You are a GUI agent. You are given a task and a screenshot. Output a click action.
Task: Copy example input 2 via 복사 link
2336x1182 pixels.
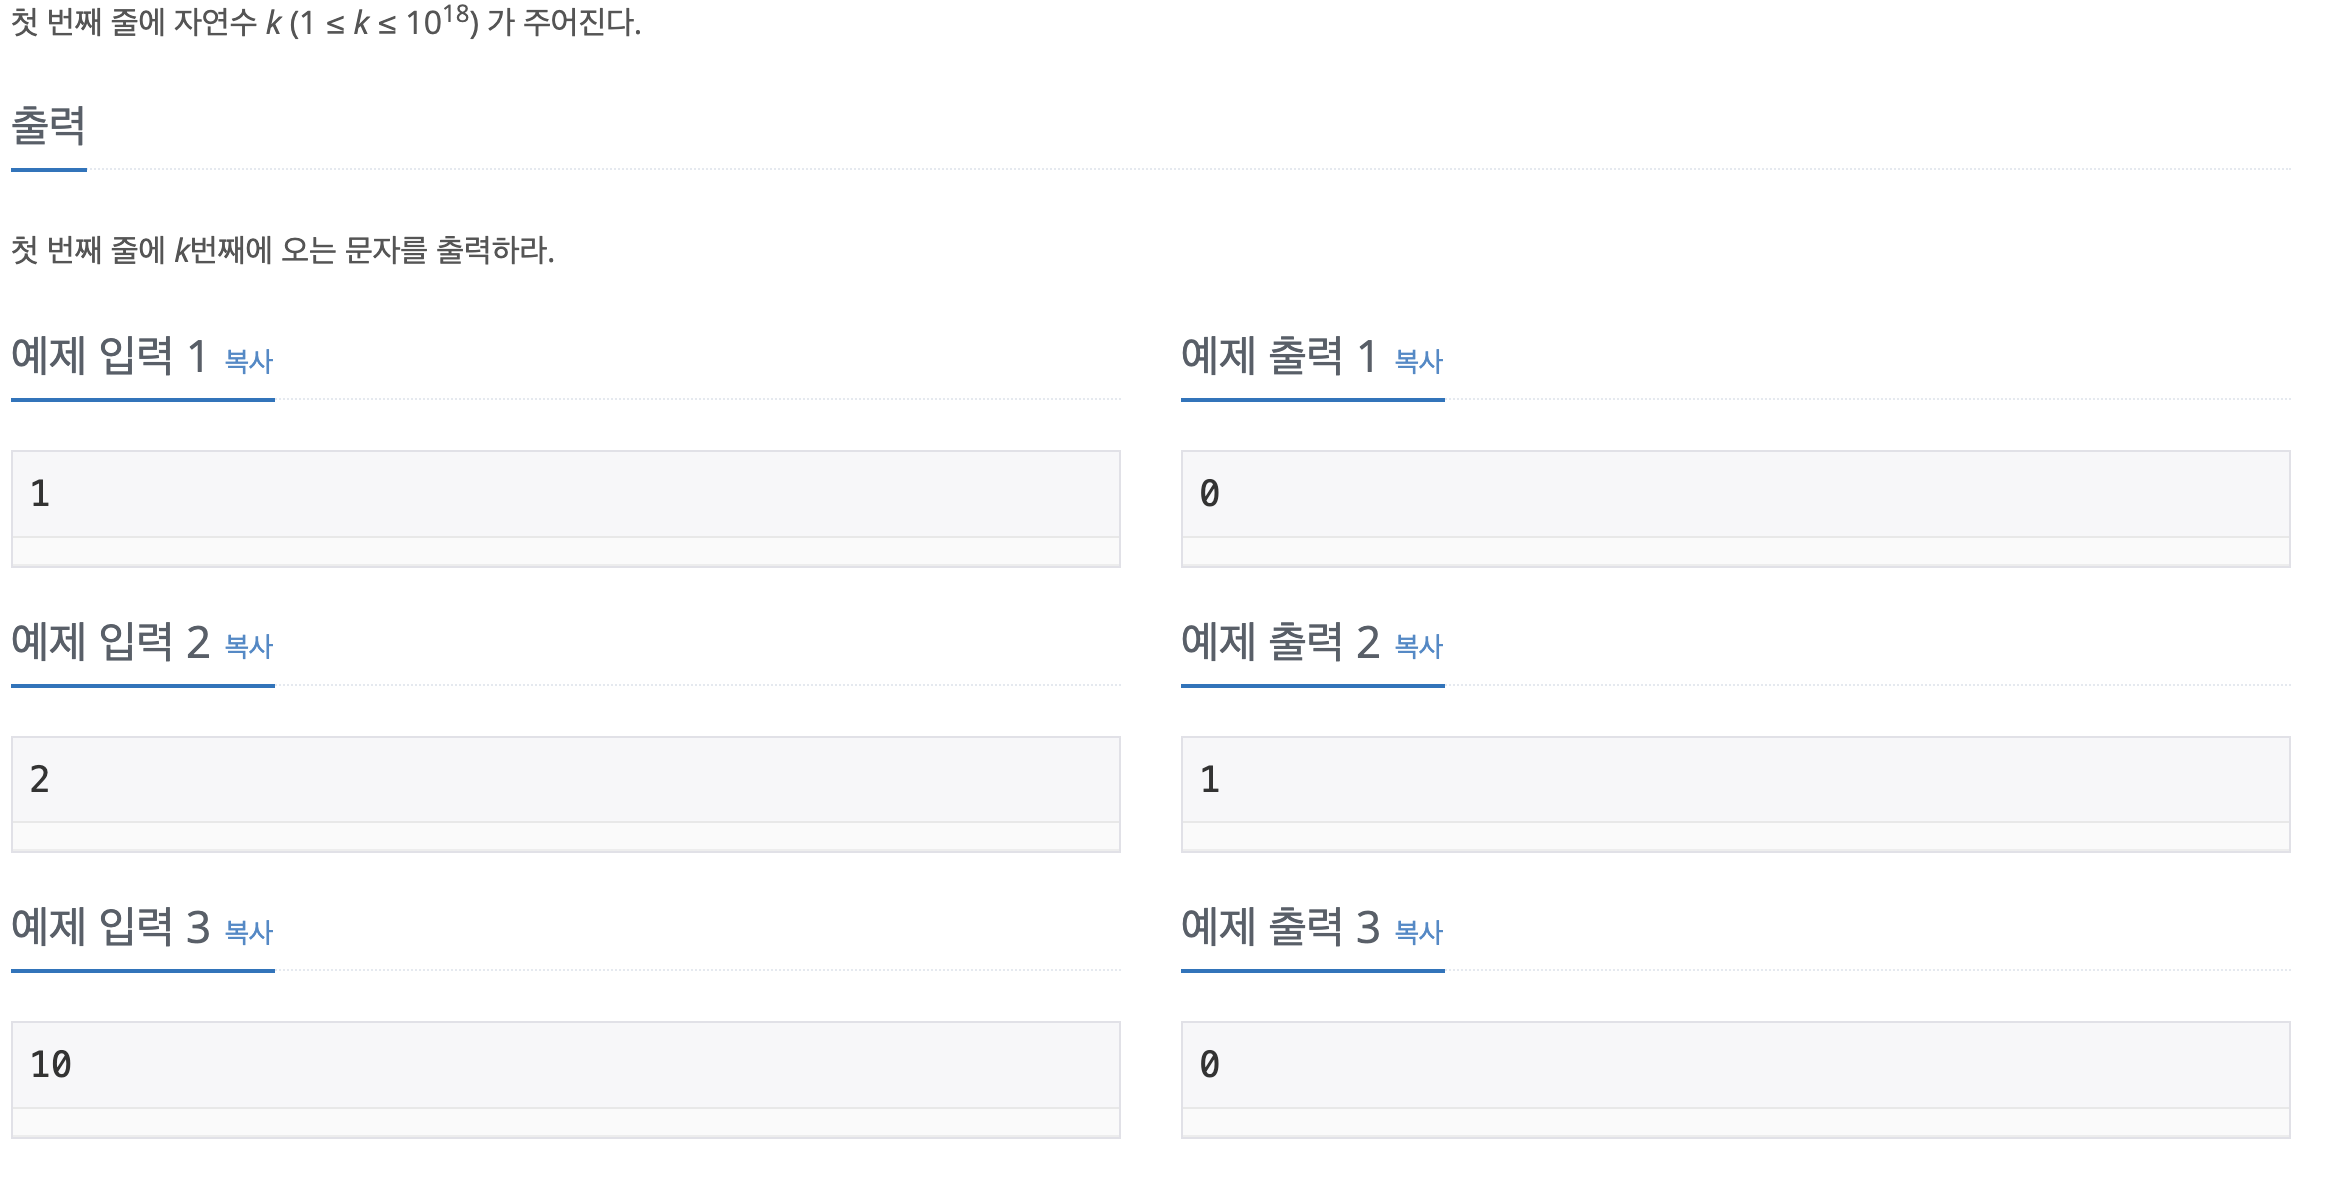click(249, 646)
